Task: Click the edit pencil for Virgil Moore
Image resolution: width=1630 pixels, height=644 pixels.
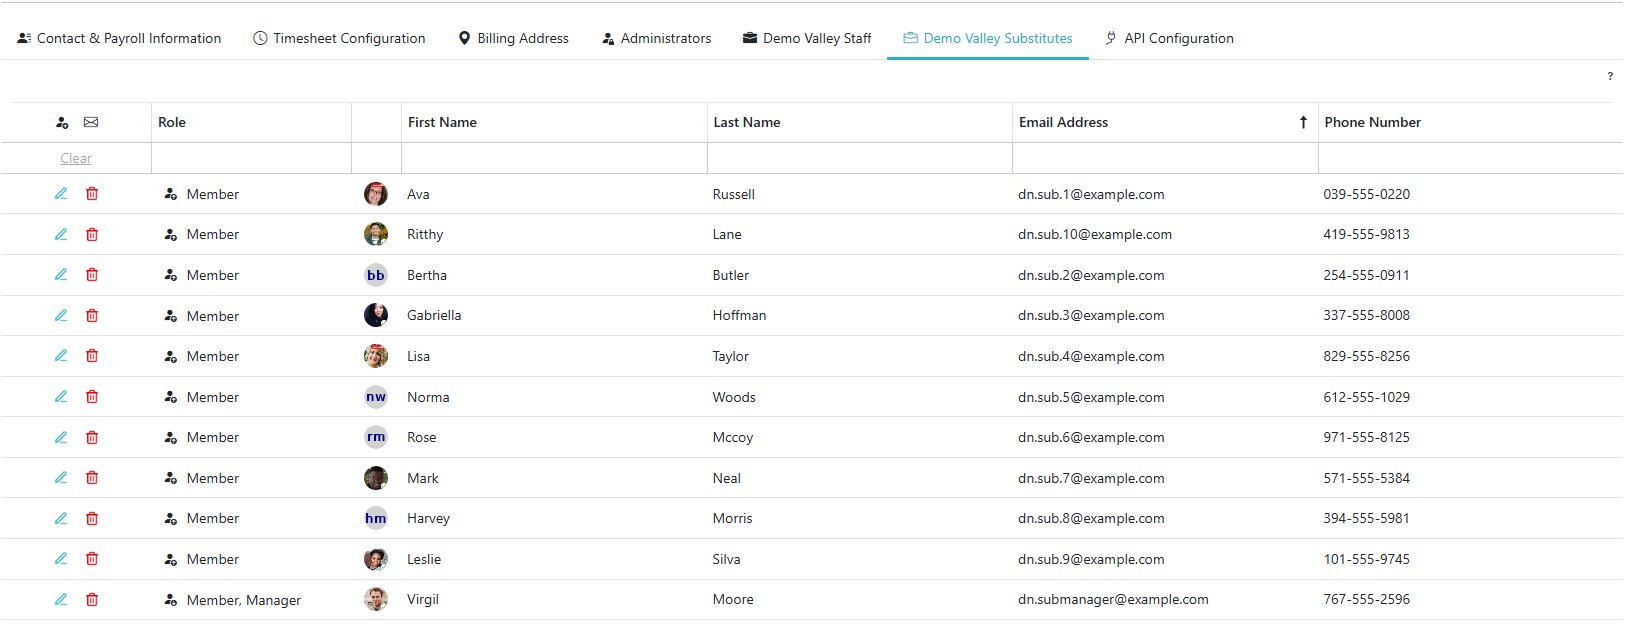Action: tap(61, 600)
